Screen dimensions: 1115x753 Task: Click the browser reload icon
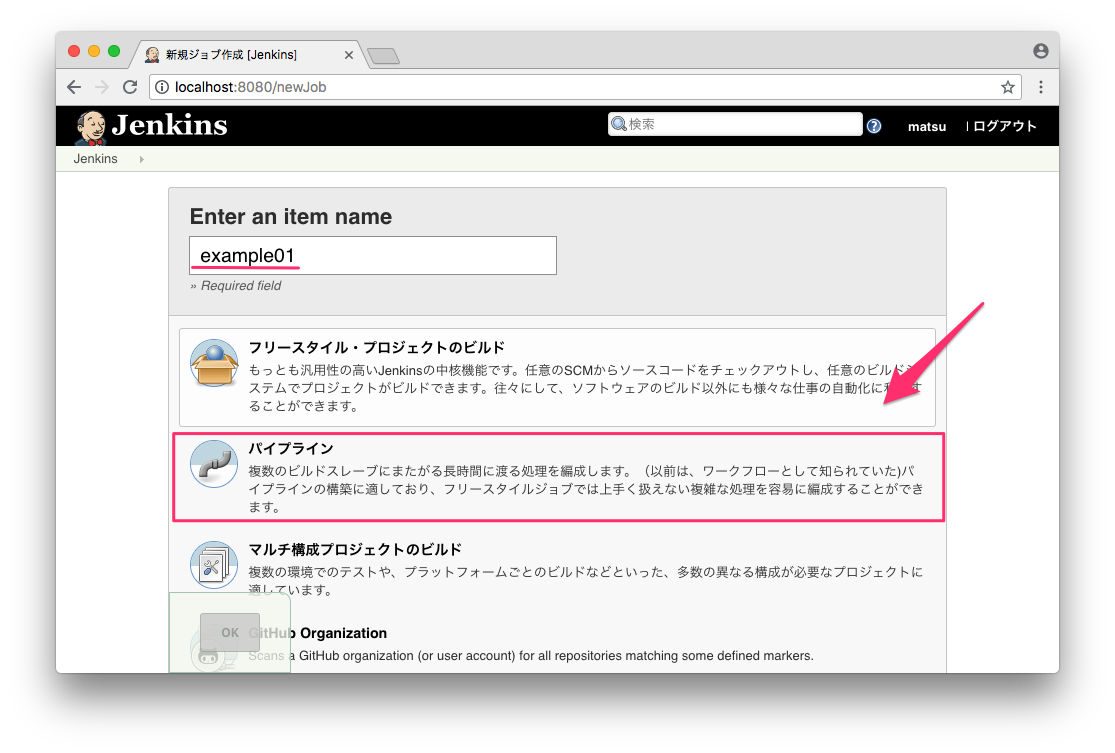129,87
